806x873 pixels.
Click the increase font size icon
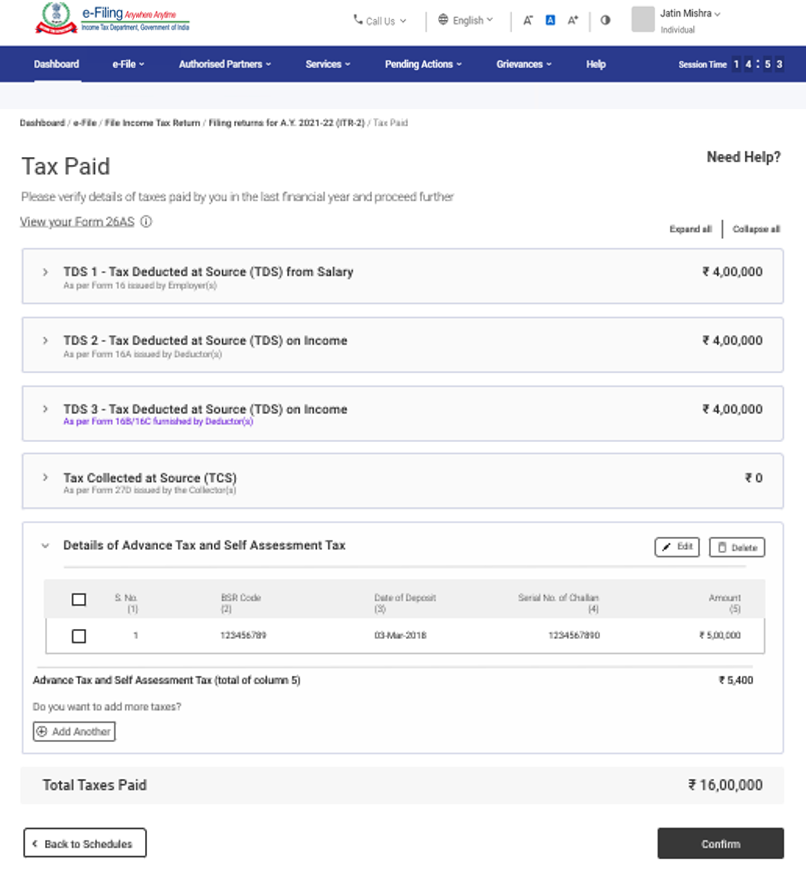[572, 20]
